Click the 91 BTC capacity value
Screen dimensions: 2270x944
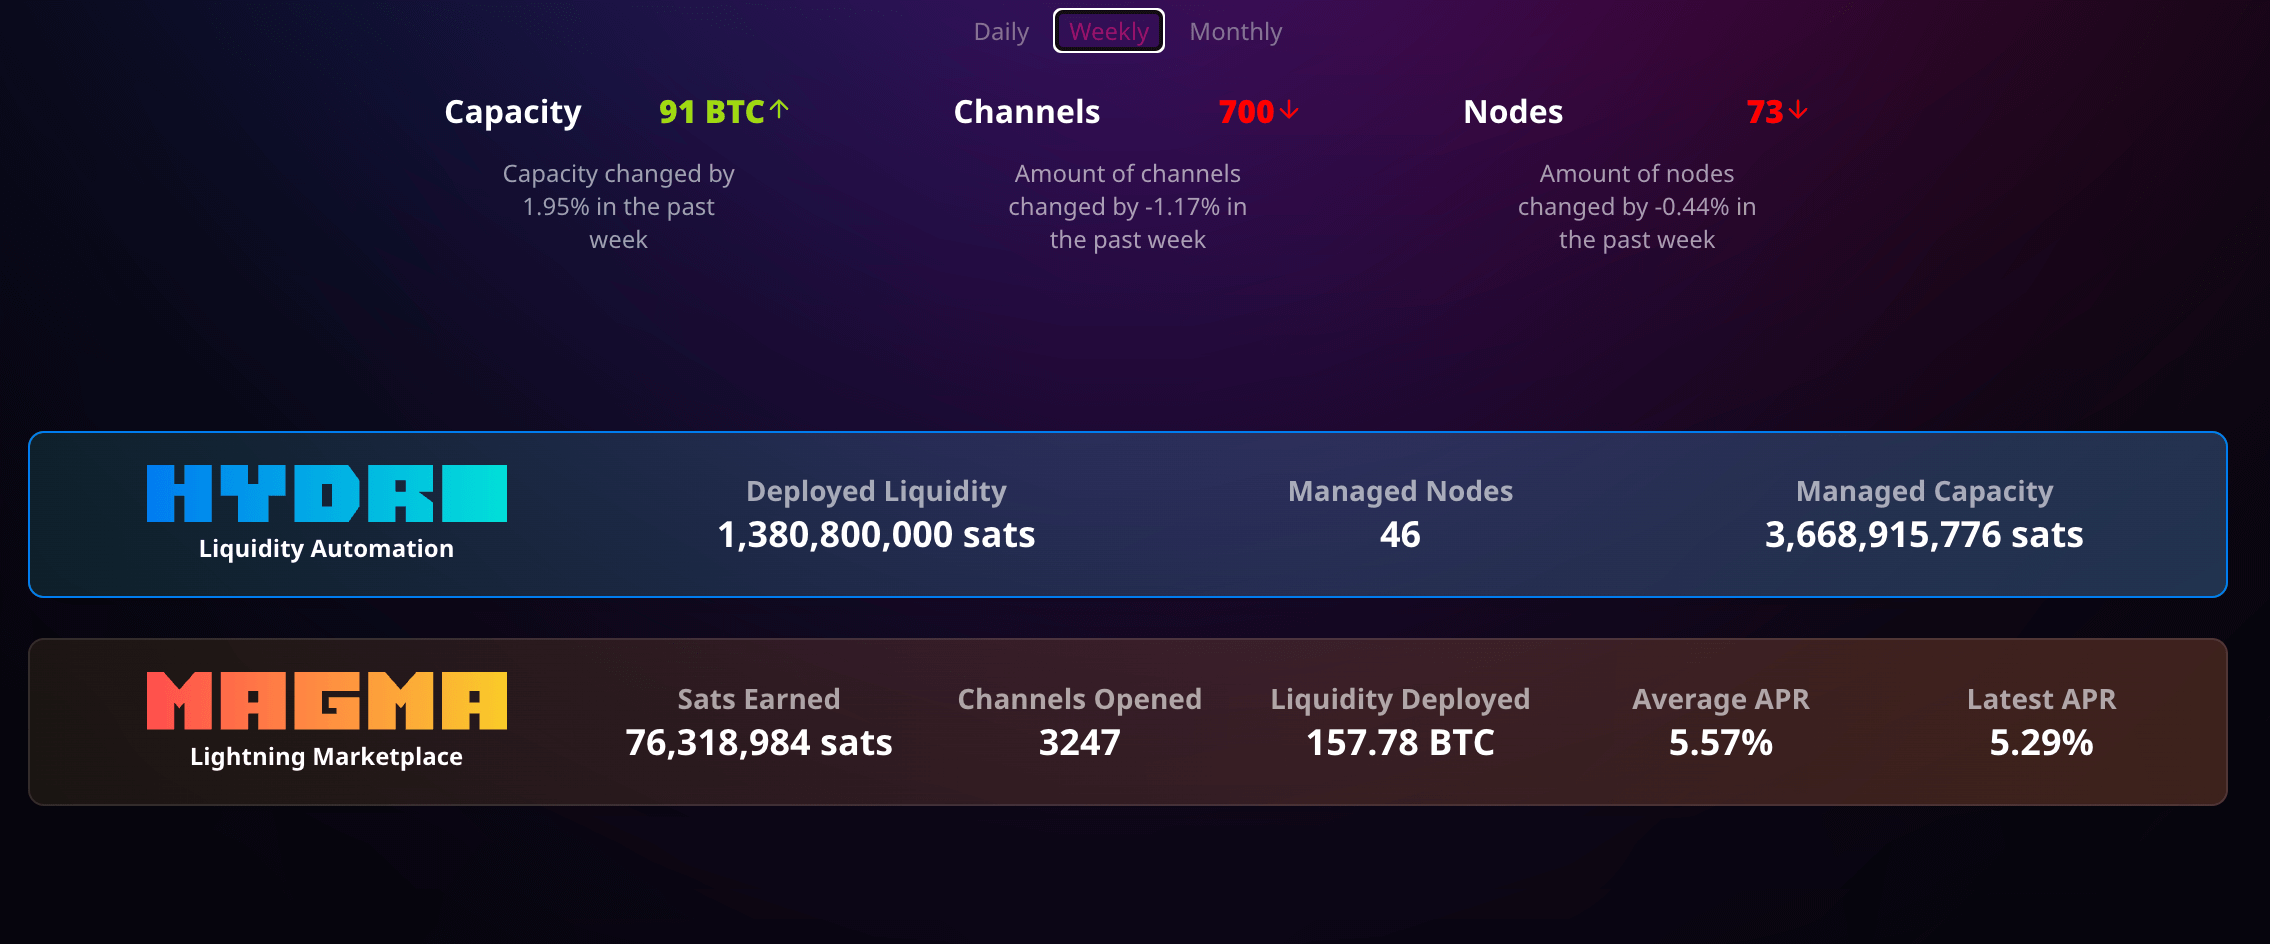(711, 112)
